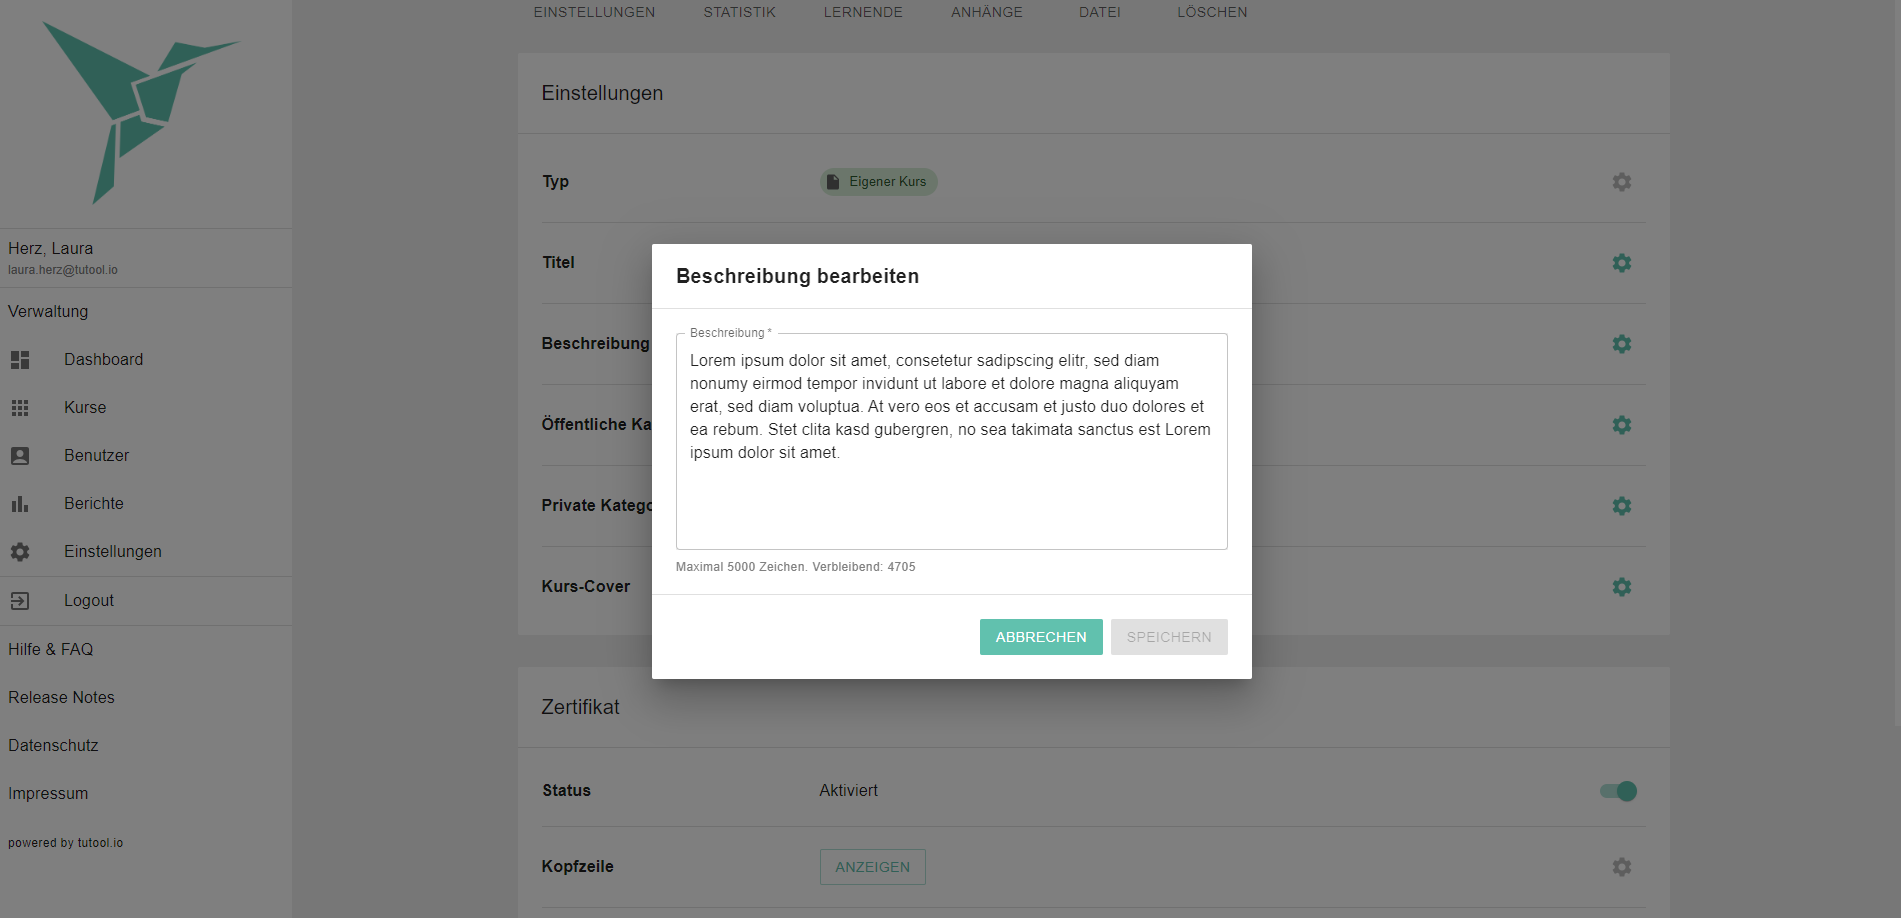
Task: Open the Lernende tab
Action: point(863,12)
